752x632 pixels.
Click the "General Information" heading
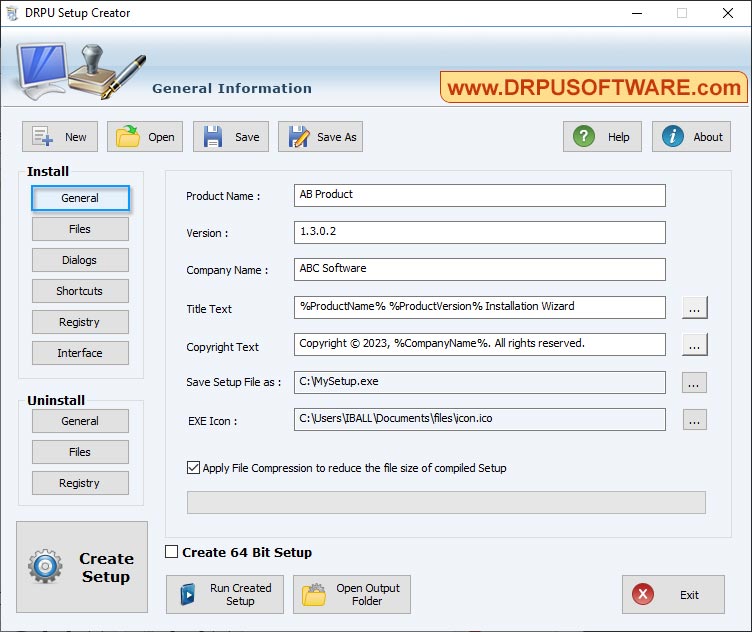click(x=232, y=88)
